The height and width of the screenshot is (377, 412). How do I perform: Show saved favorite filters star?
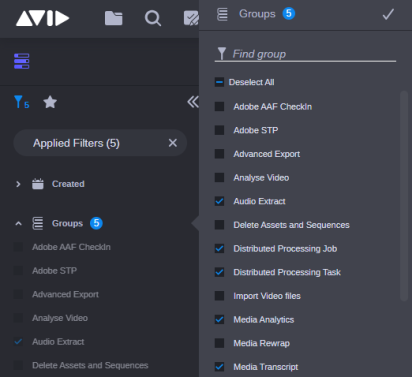point(50,102)
